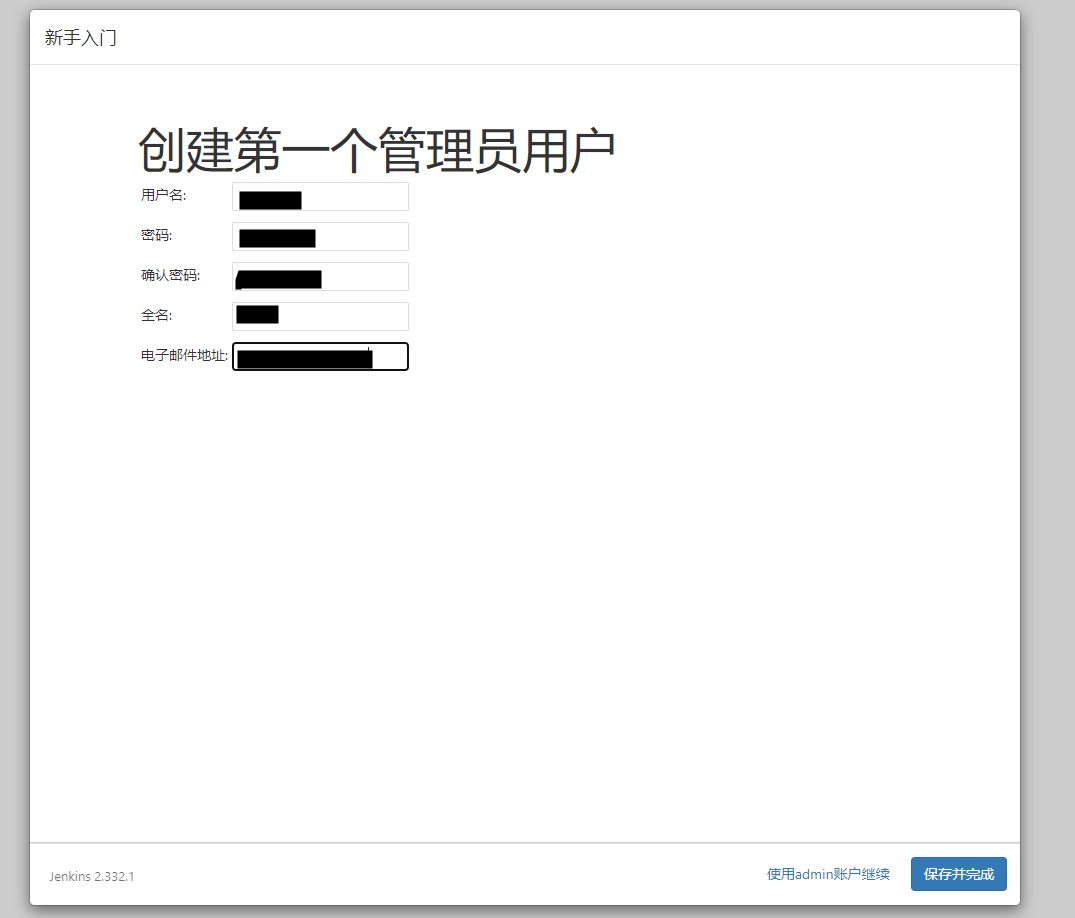The height and width of the screenshot is (918, 1075).
Task: Click the 电子邮件地址 input field
Action: point(320,356)
